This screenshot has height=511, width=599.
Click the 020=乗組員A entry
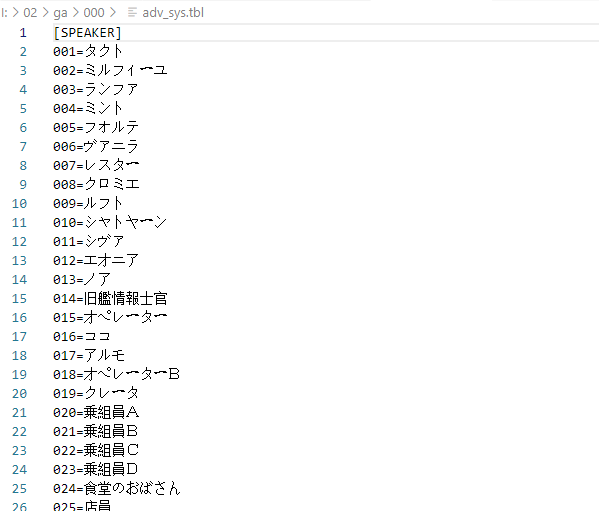coord(96,412)
